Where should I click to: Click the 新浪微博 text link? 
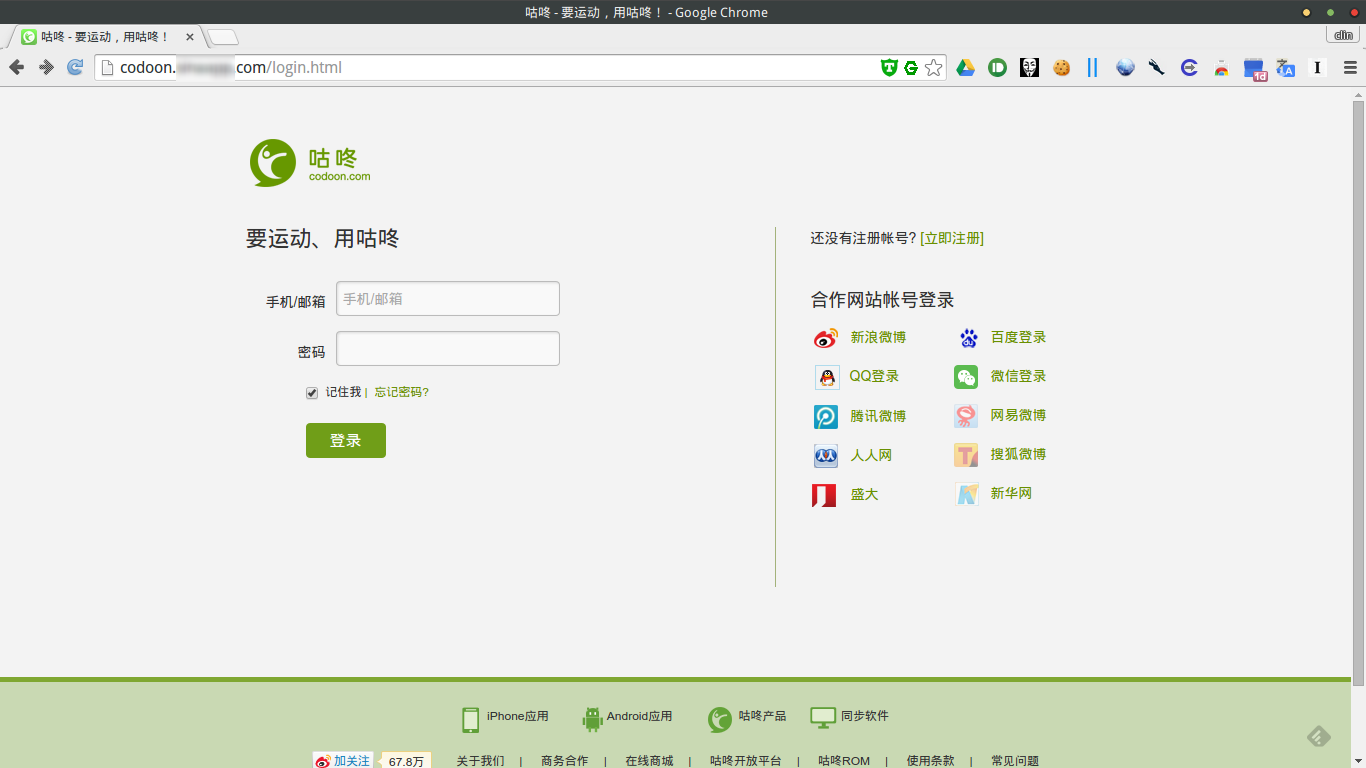pyautogui.click(x=878, y=338)
